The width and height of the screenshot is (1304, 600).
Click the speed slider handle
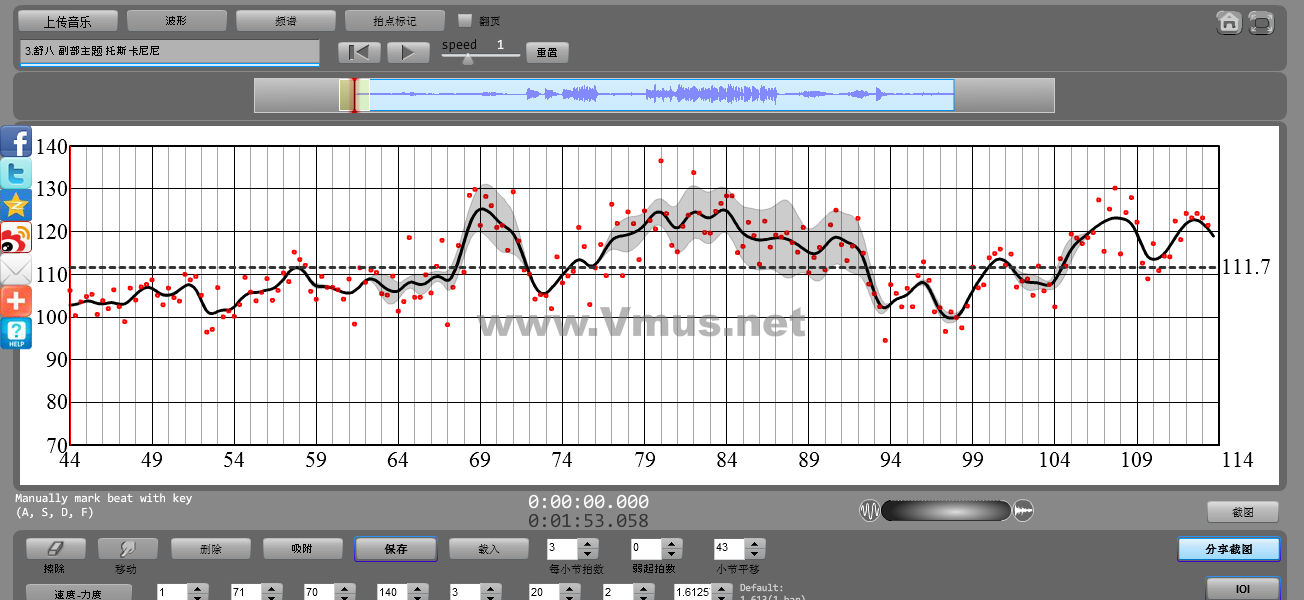coord(467,59)
